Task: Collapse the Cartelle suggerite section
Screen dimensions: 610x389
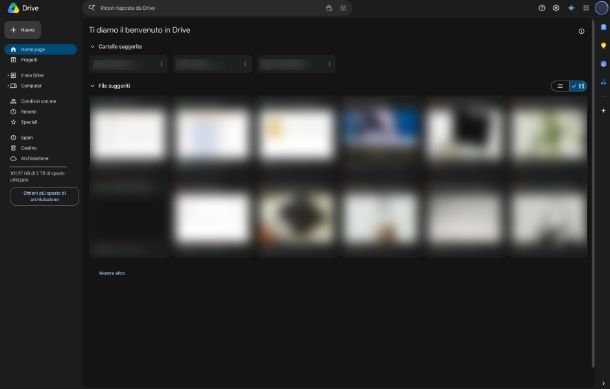Action: coord(92,47)
